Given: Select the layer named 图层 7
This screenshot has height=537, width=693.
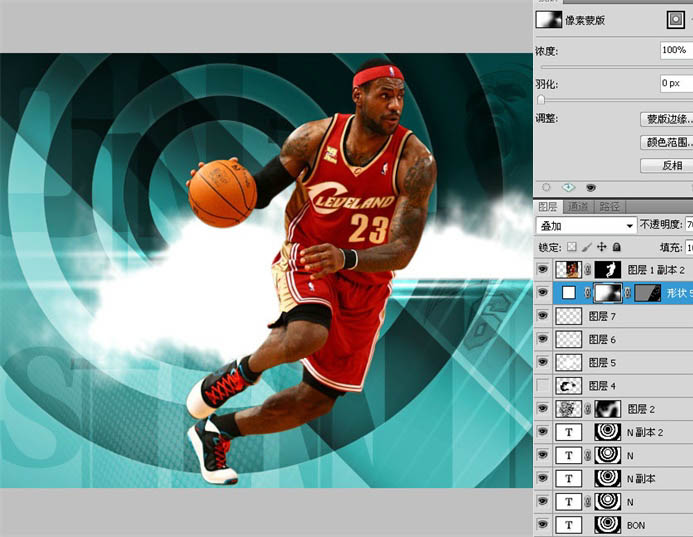Looking at the screenshot, I should [x=602, y=316].
